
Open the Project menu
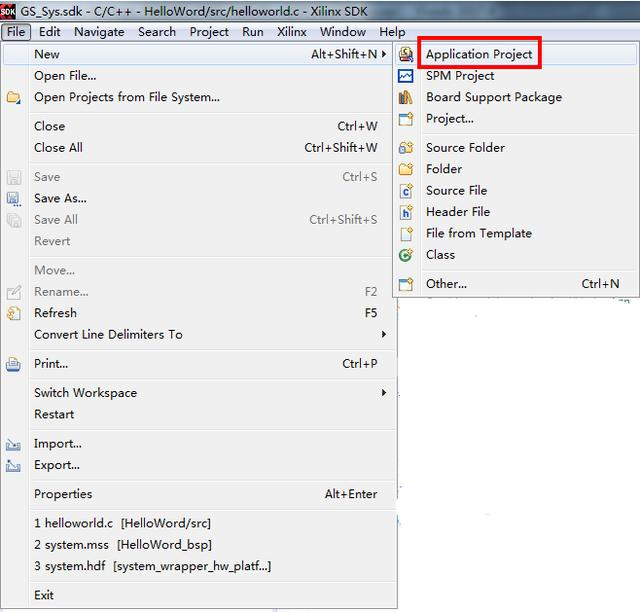209,32
